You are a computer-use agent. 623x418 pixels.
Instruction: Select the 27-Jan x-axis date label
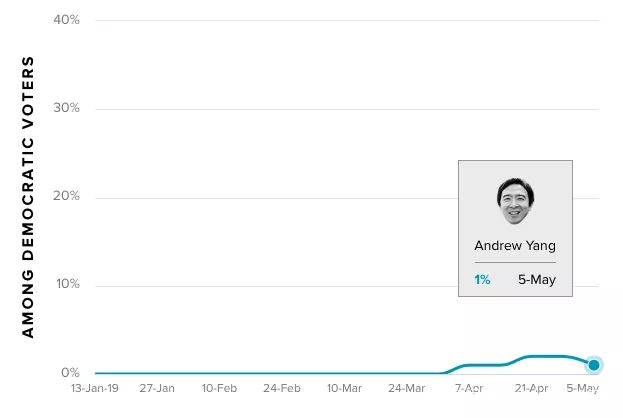click(x=157, y=388)
